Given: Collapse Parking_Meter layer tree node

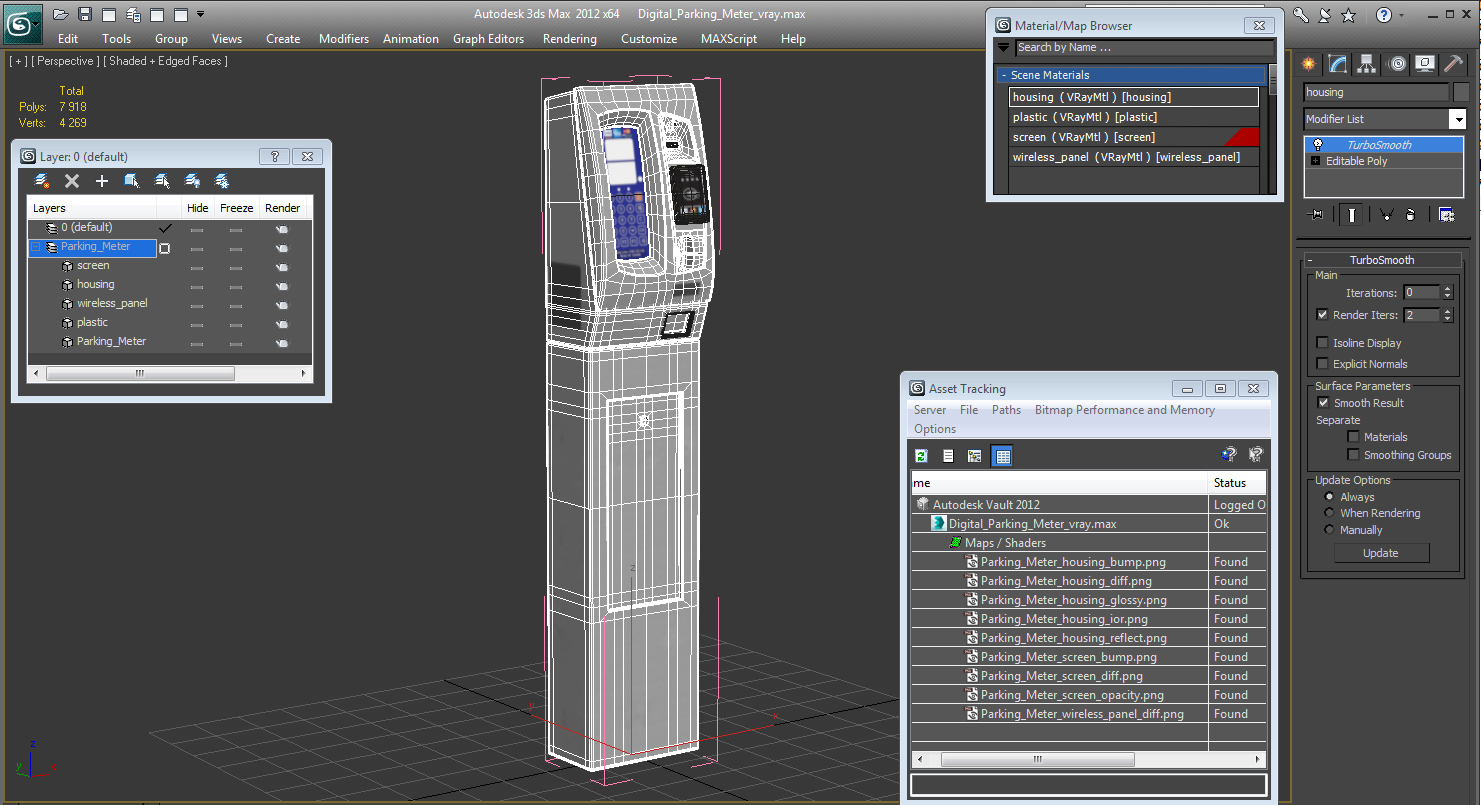Looking at the screenshot, I should (x=35, y=246).
